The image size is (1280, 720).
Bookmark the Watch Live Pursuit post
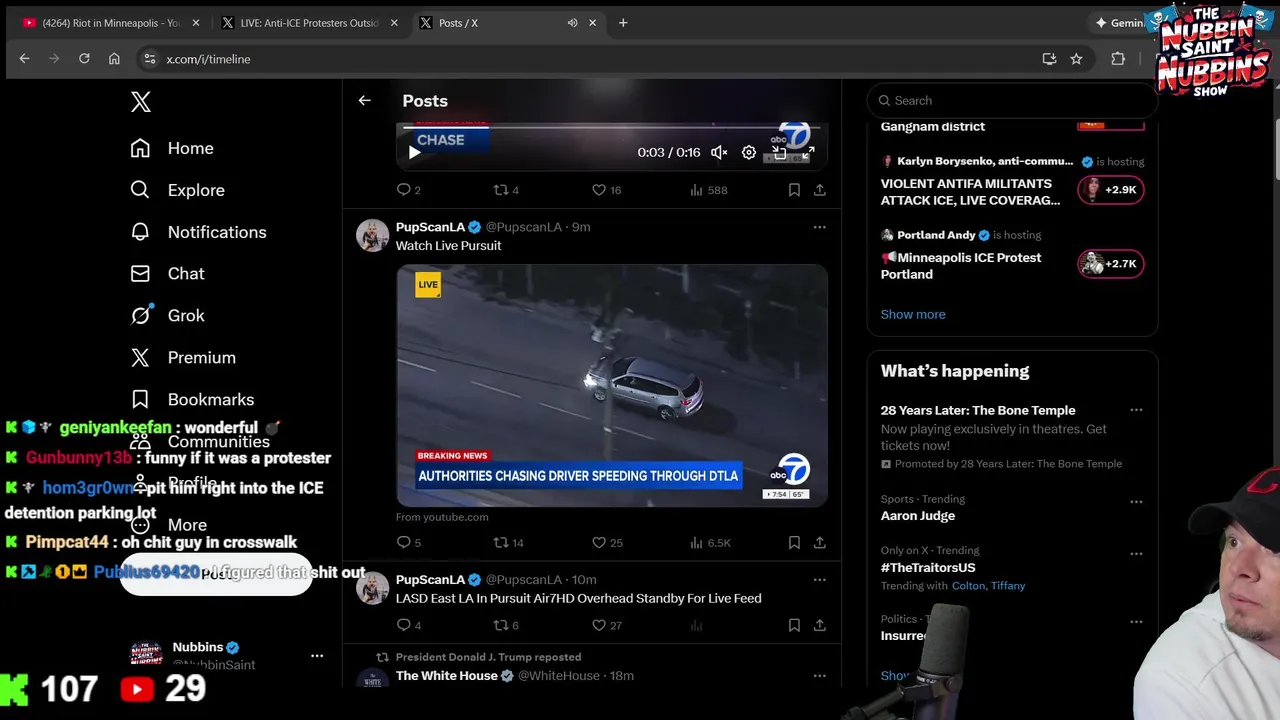point(794,543)
